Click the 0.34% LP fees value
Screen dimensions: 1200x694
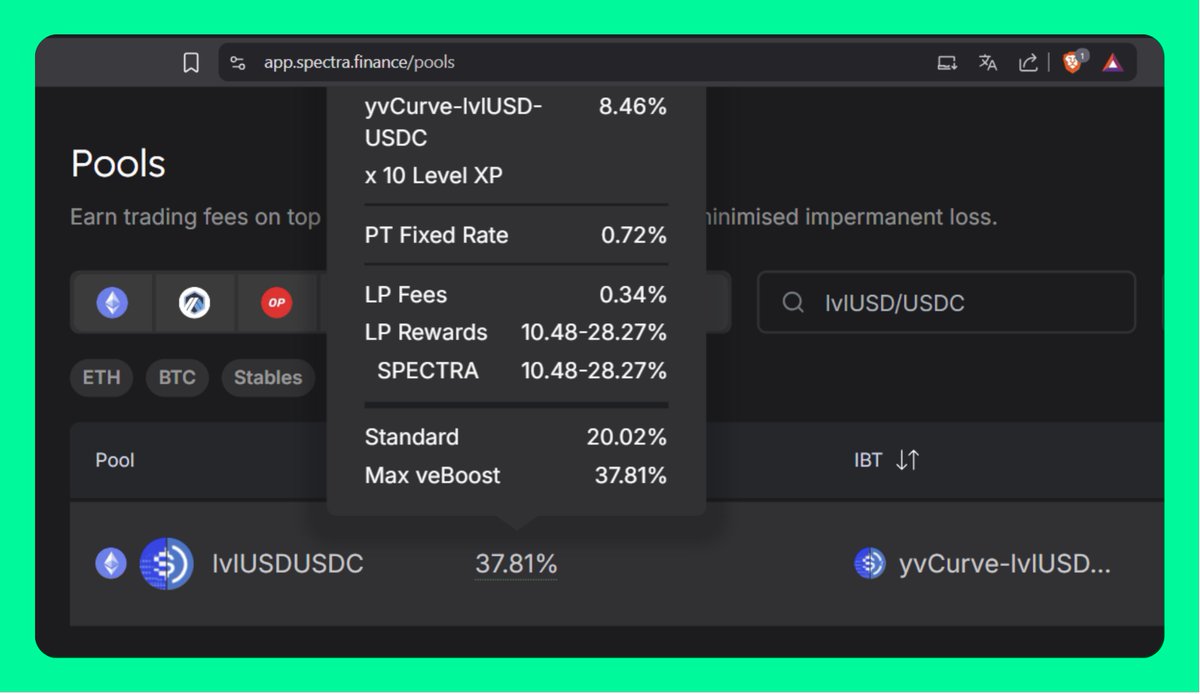pos(632,296)
